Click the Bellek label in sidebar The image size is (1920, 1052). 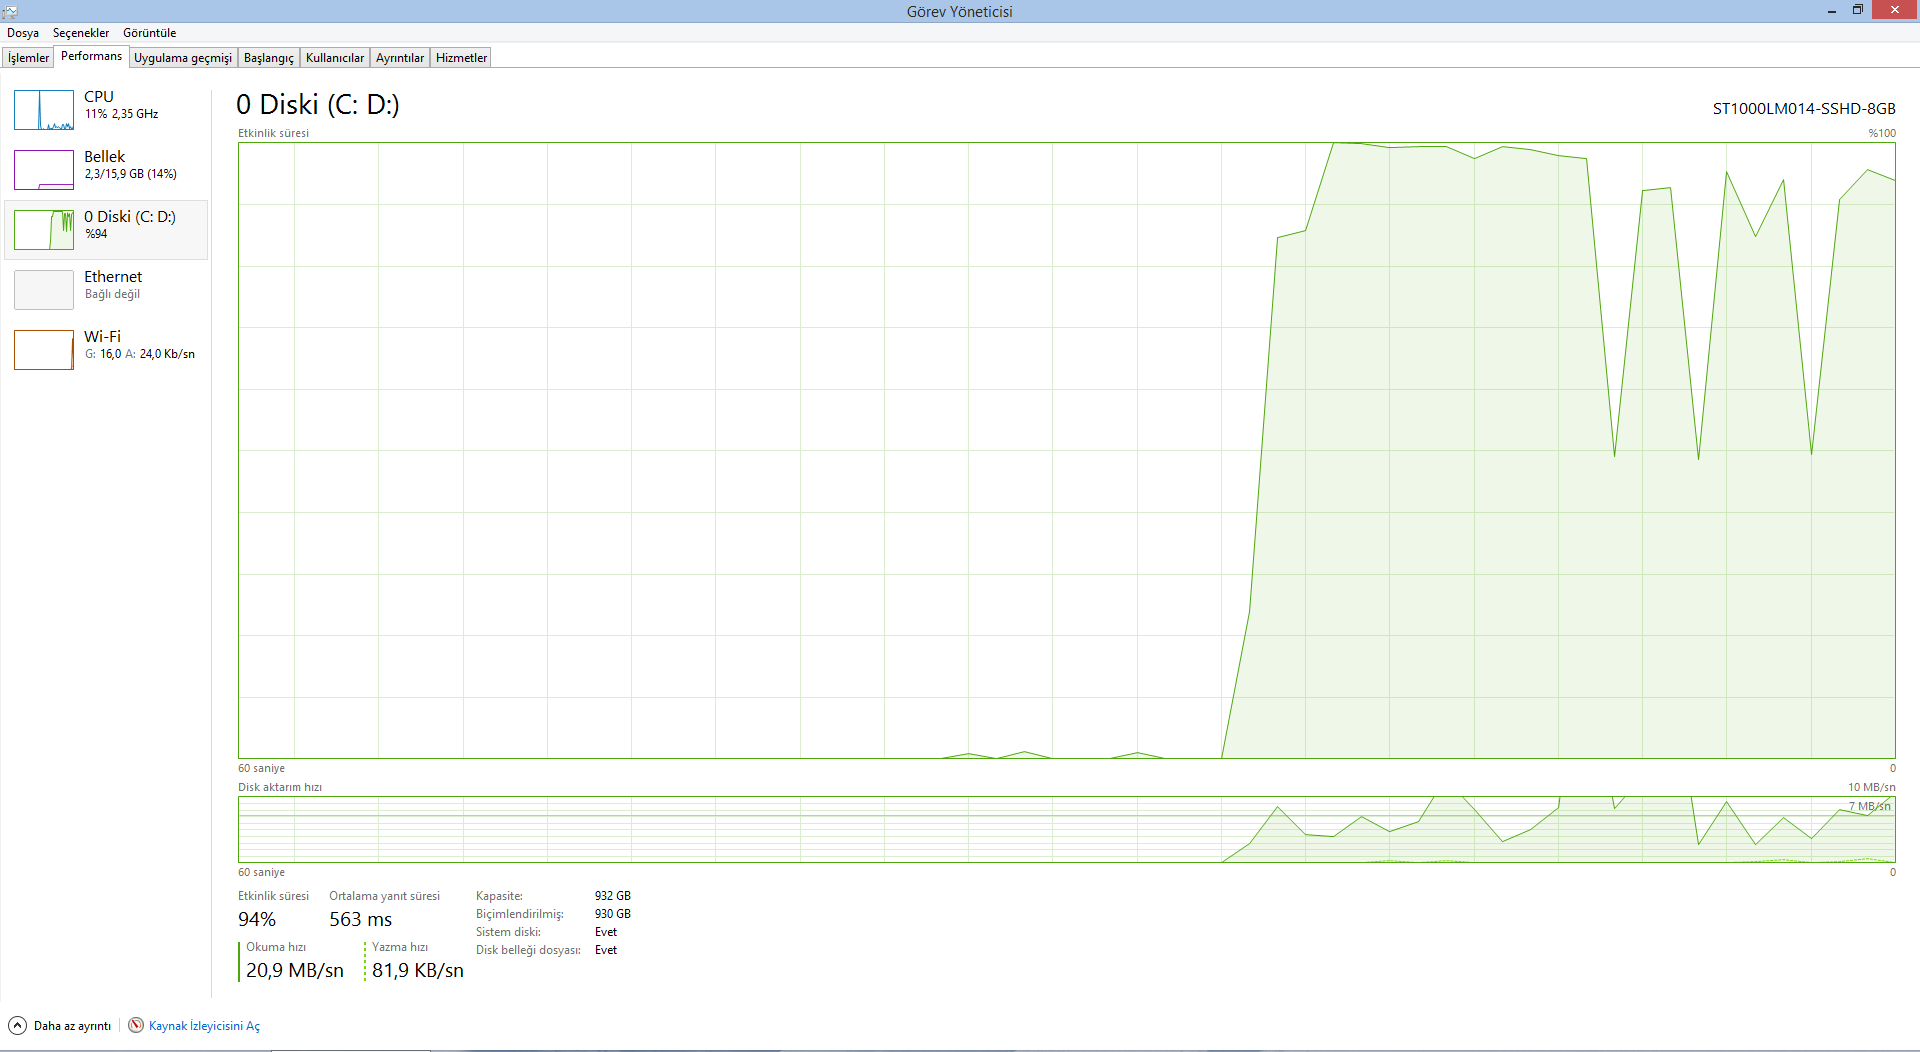click(105, 157)
